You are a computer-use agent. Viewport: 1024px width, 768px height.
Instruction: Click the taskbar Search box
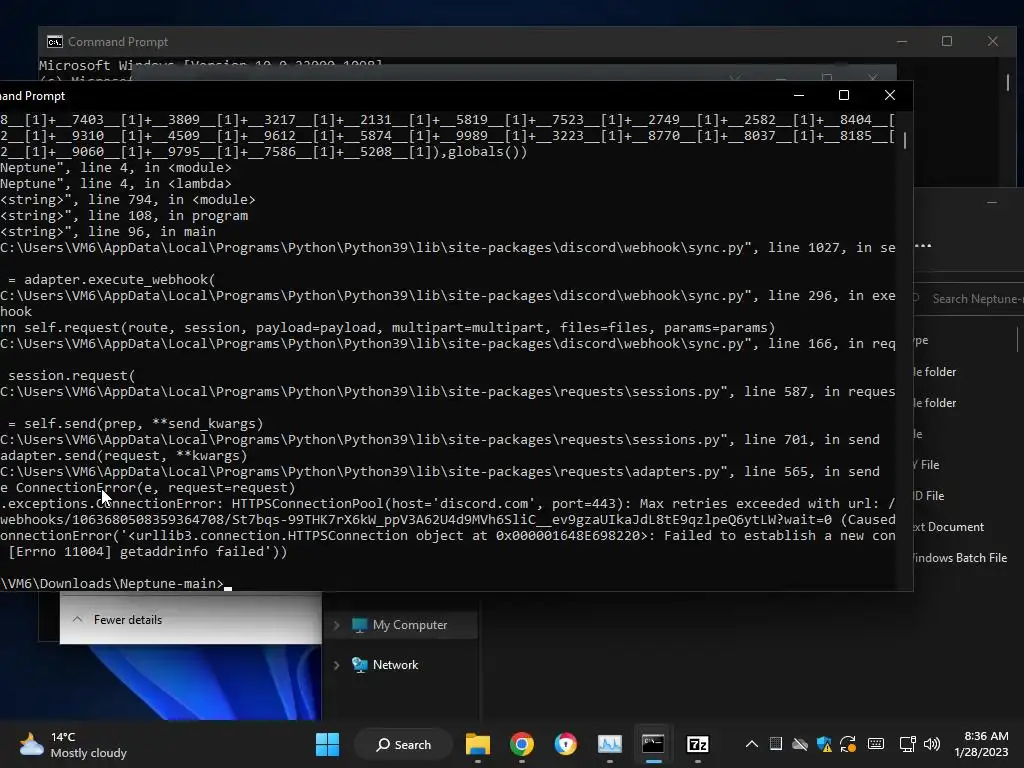coord(403,744)
